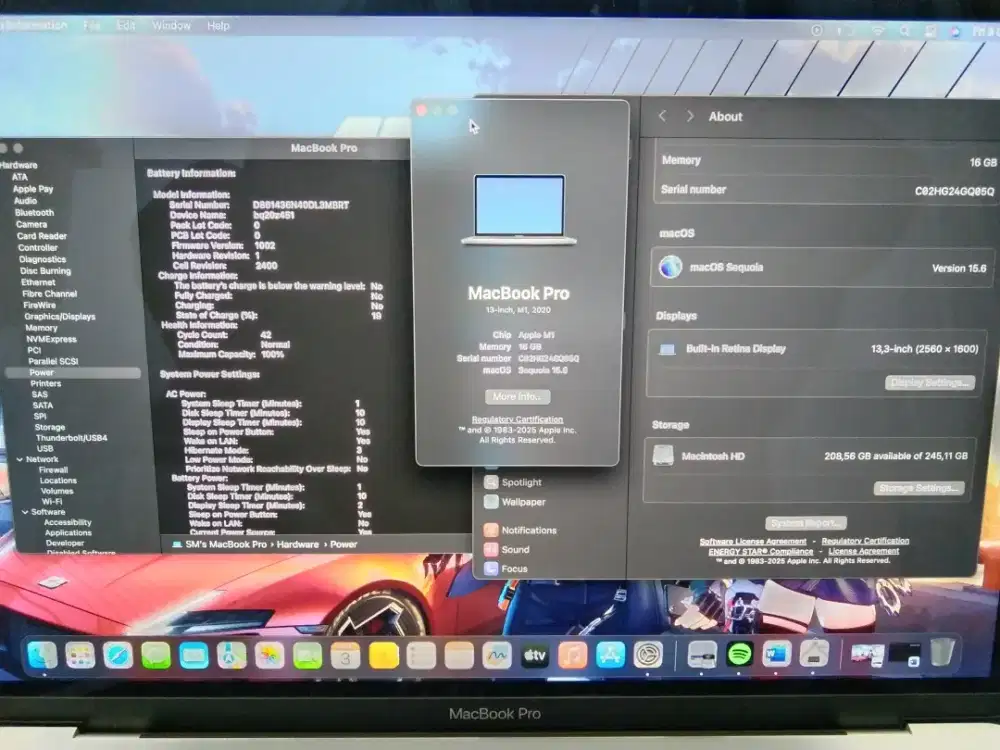Open Spotify from the dock
This screenshot has width=1000, height=750.
pyautogui.click(x=739, y=655)
